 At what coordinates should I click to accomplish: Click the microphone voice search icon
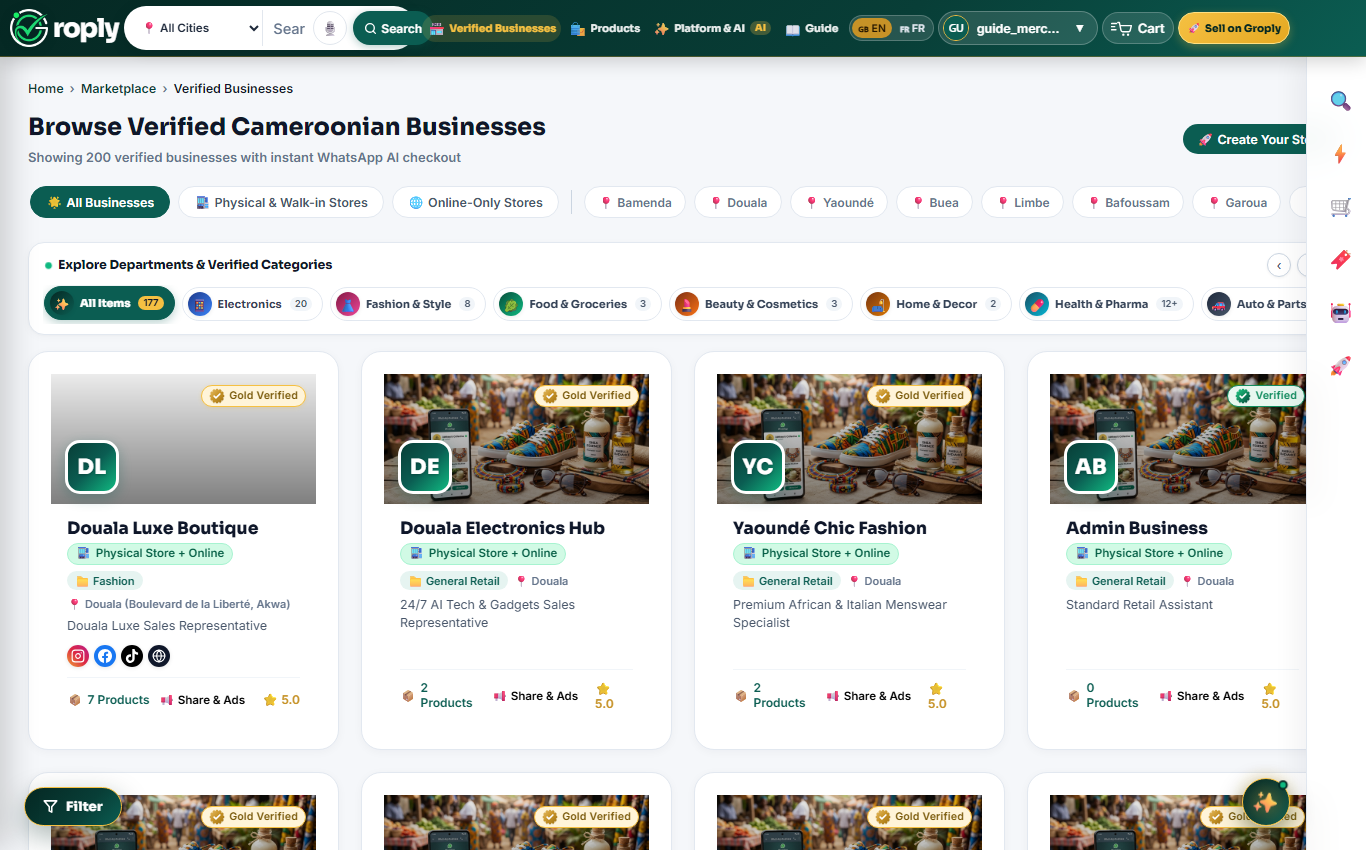click(x=329, y=28)
